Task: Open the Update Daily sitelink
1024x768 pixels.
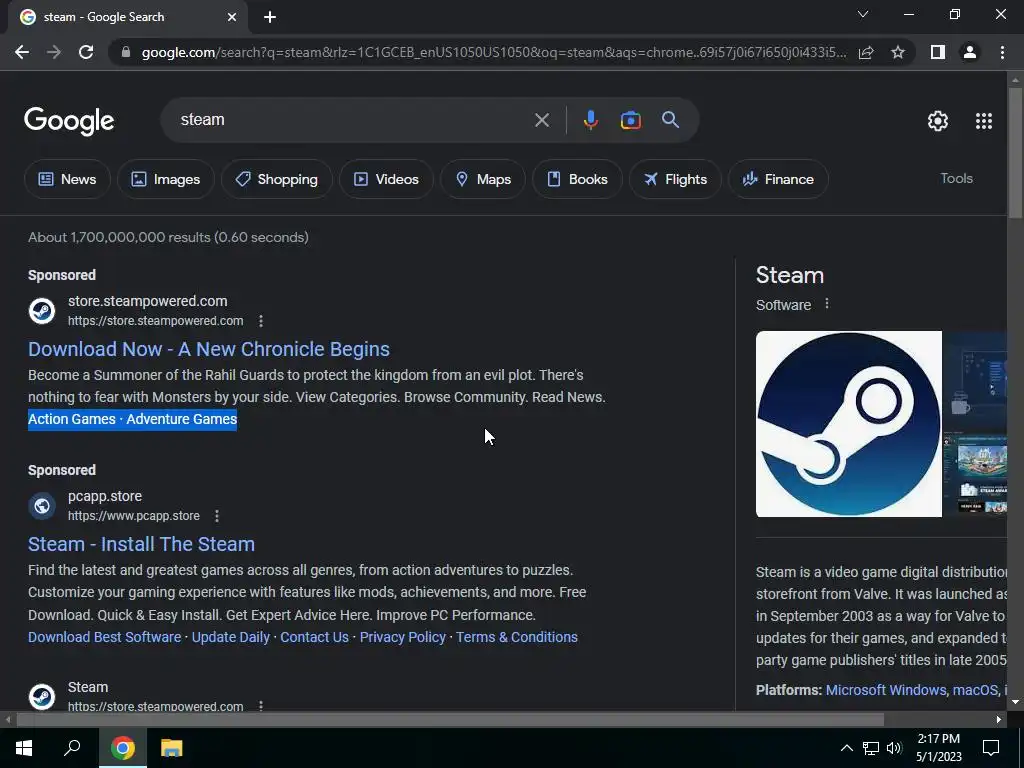Action: pos(231,637)
